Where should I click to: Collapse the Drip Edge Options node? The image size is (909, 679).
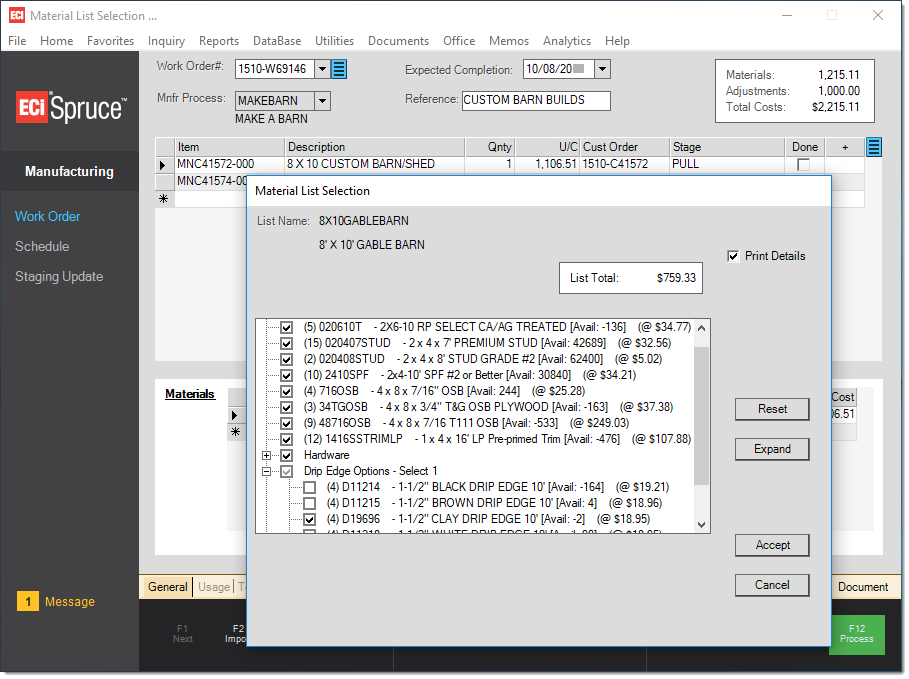(266, 471)
